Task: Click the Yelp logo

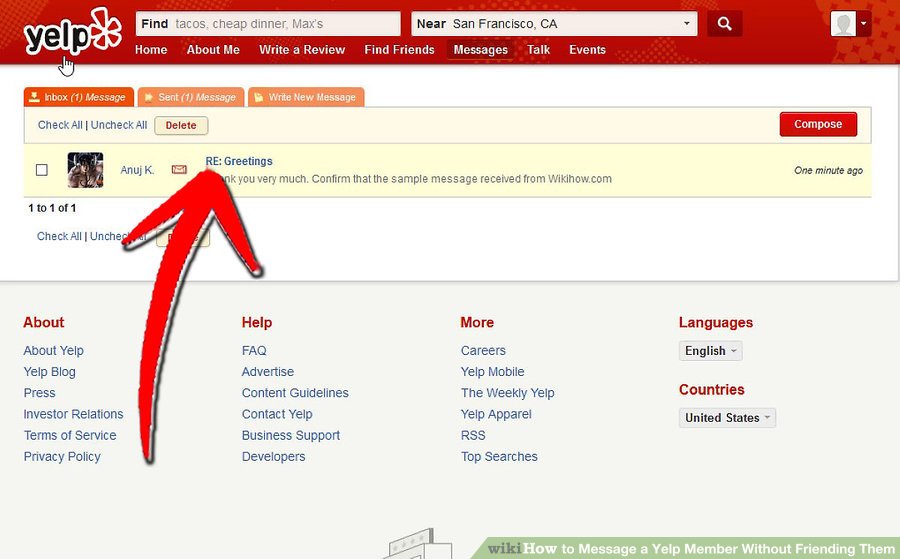Action: pyautogui.click(x=72, y=33)
